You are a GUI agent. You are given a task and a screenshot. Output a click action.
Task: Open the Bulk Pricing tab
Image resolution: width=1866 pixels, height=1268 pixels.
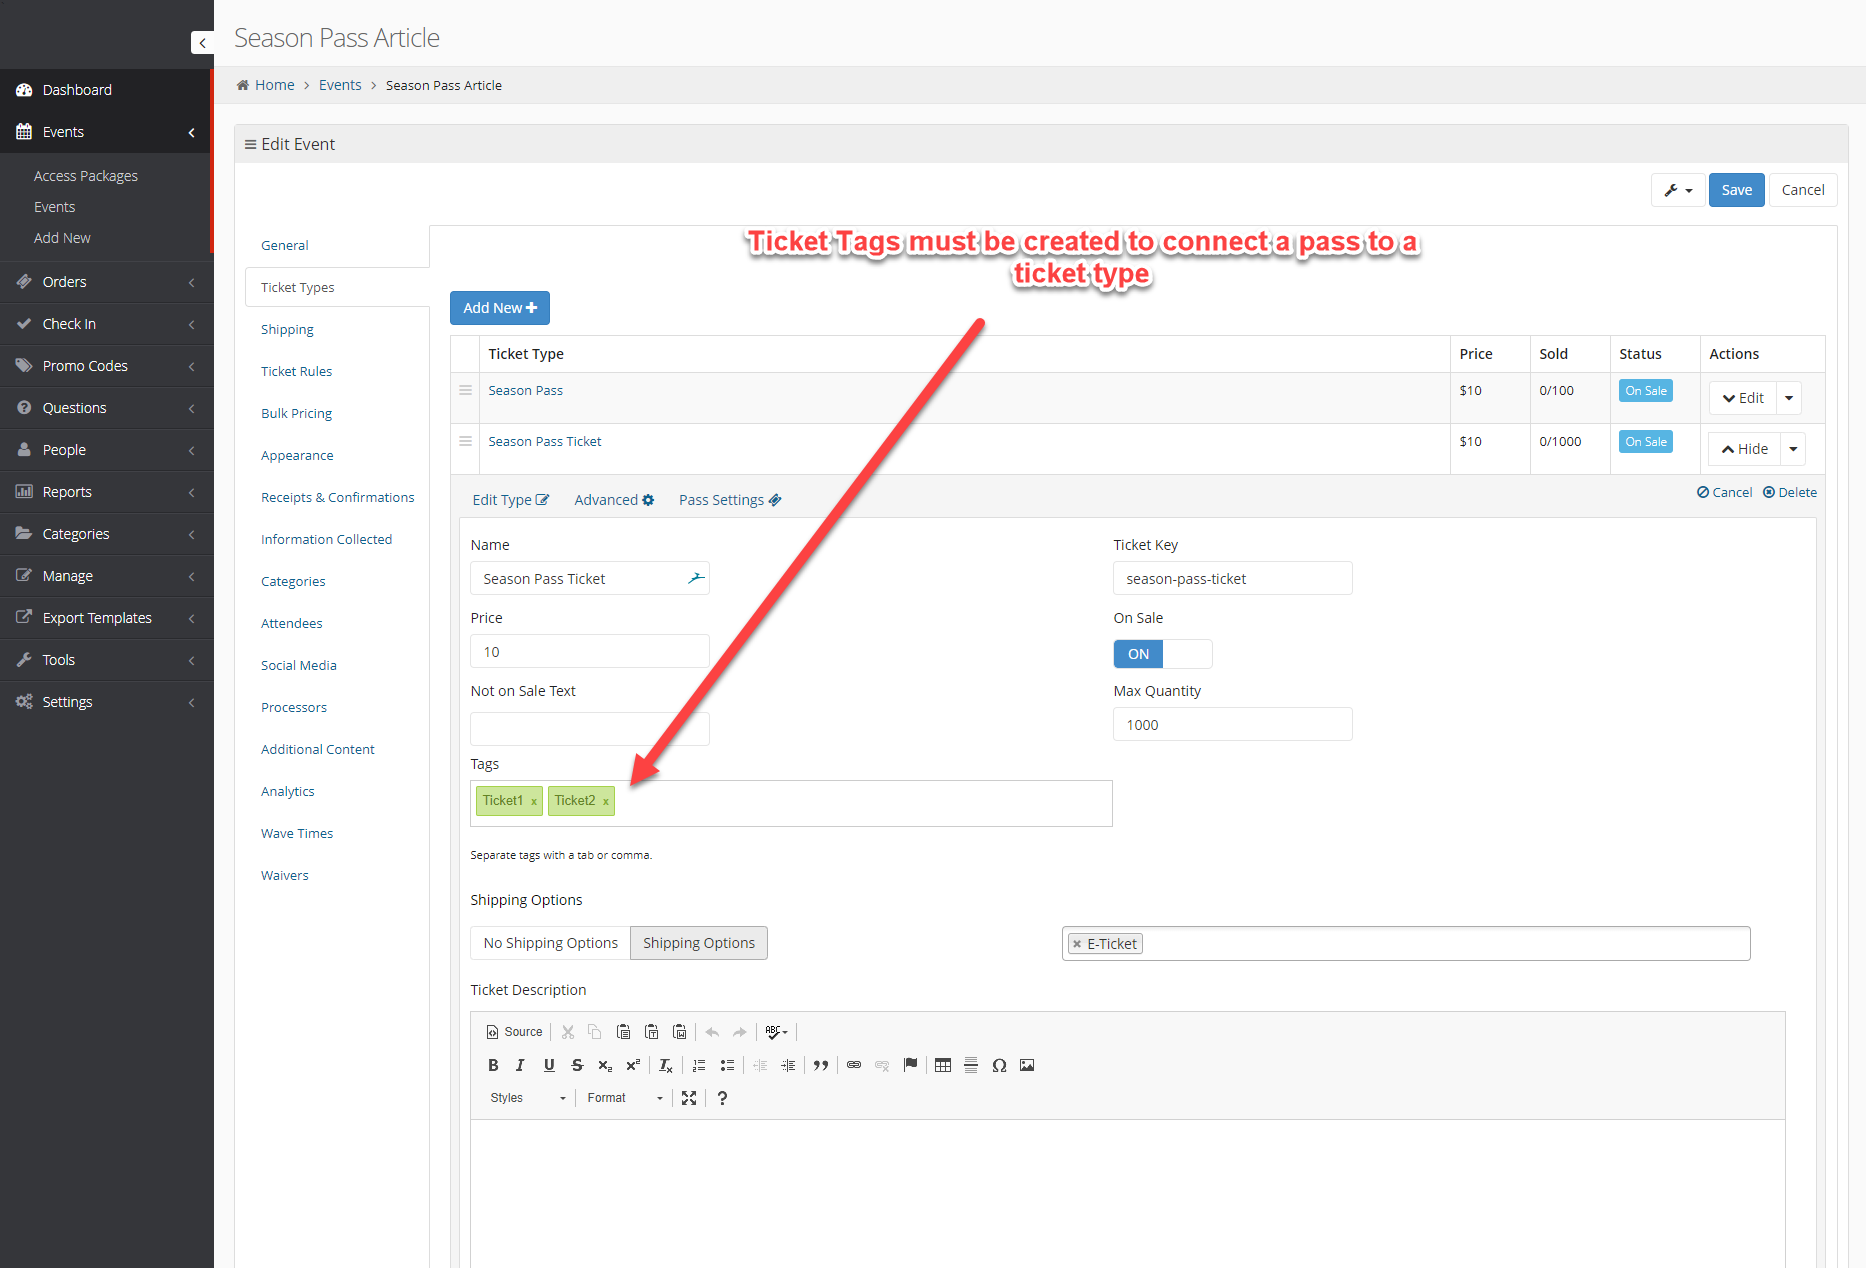click(x=296, y=413)
